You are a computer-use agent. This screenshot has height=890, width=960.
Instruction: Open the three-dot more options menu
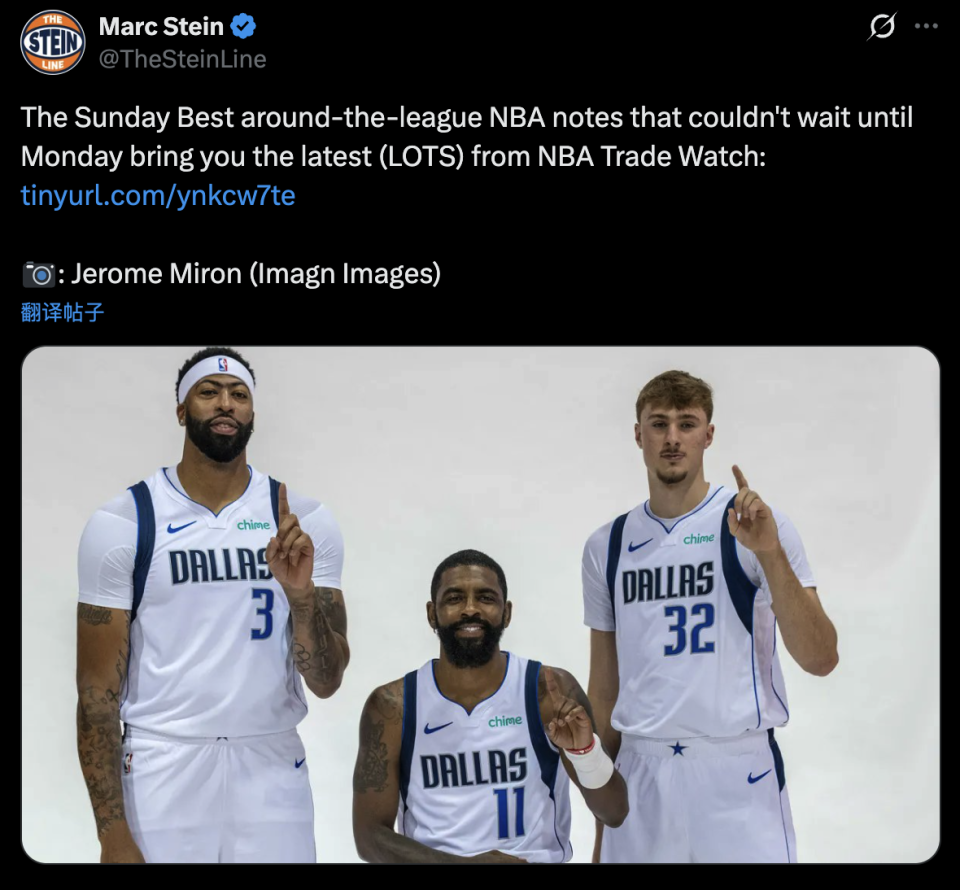(926, 26)
